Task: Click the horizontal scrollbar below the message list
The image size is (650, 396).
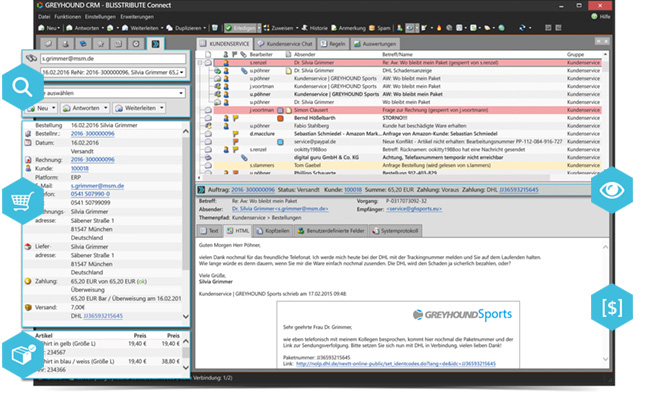Action: [375, 177]
